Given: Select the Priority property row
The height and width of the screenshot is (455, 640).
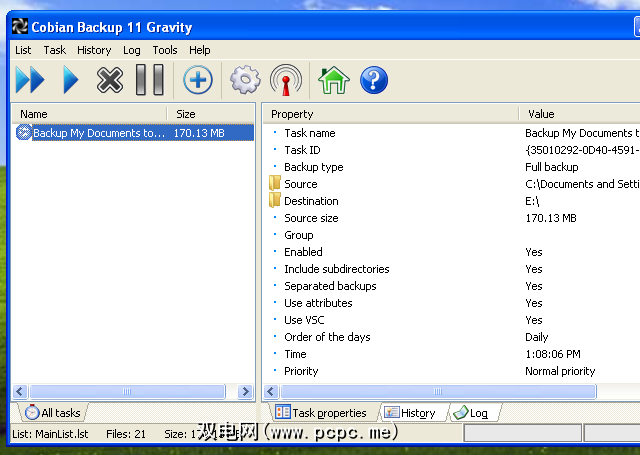Looking at the screenshot, I should (x=452, y=371).
